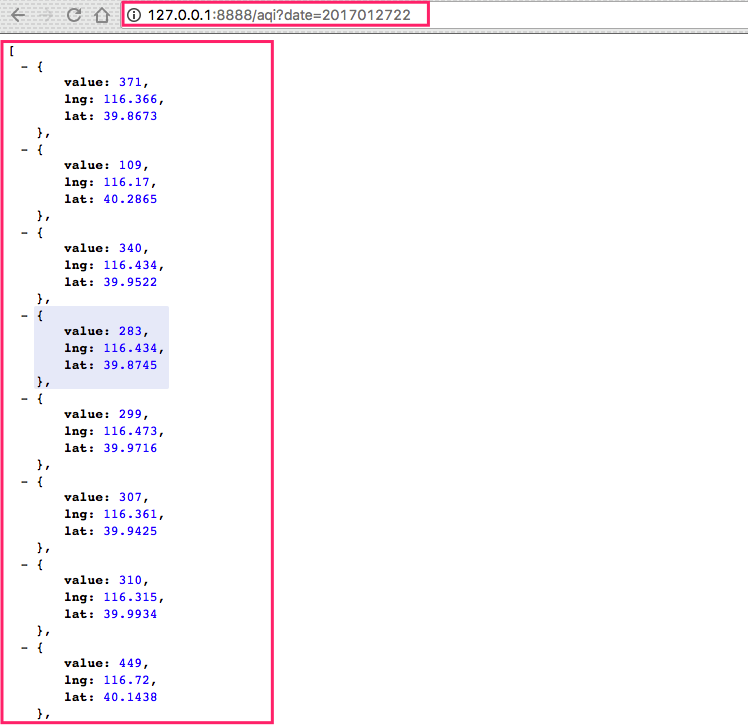Select lng value 116.72
The width and height of the screenshot is (748, 725).
pos(126,680)
